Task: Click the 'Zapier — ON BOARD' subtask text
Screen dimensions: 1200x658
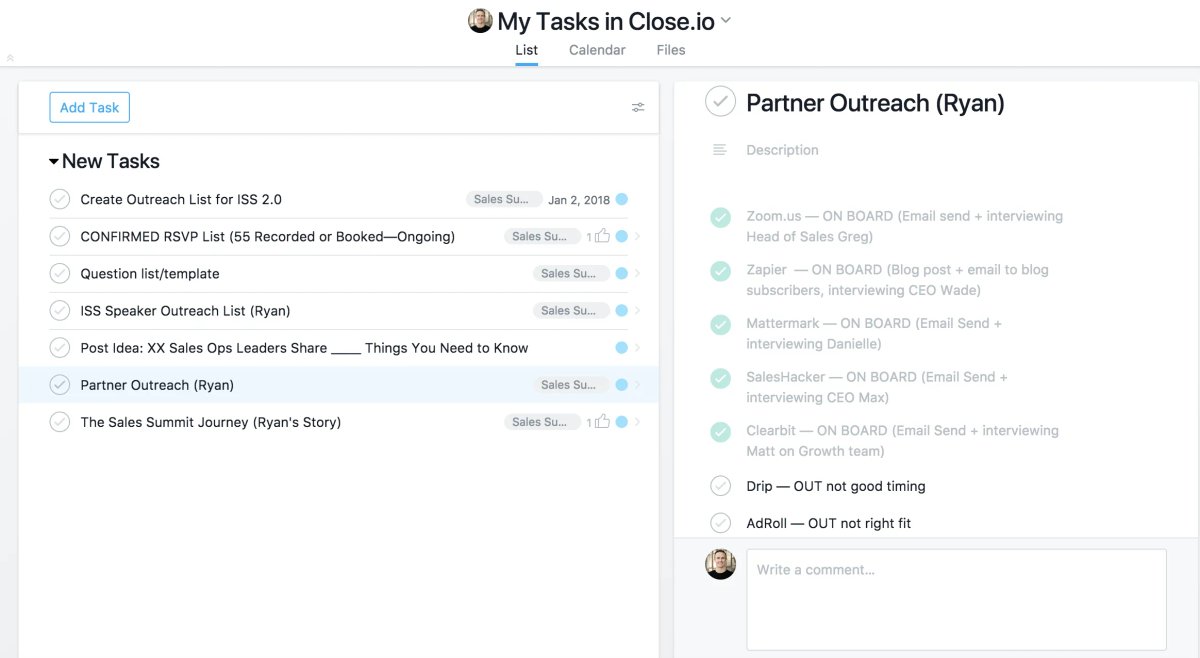Action: [x=897, y=280]
